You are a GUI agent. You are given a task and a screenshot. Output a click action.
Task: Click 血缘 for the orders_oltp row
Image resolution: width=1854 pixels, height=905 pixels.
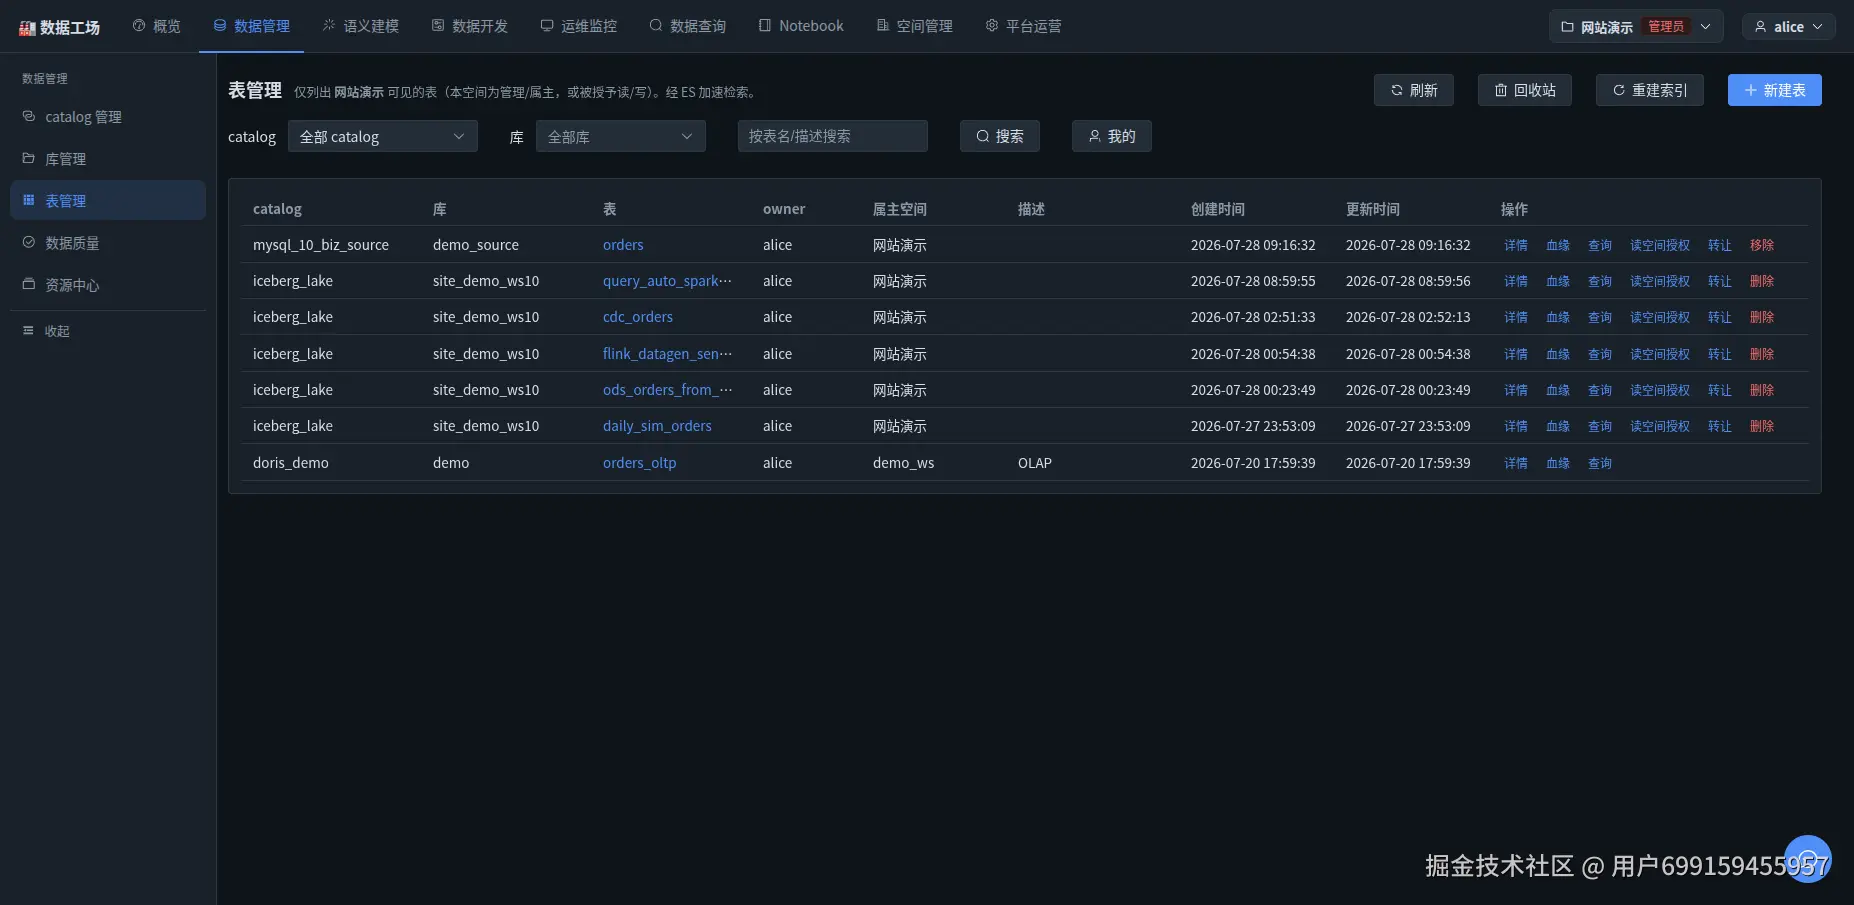point(1558,463)
